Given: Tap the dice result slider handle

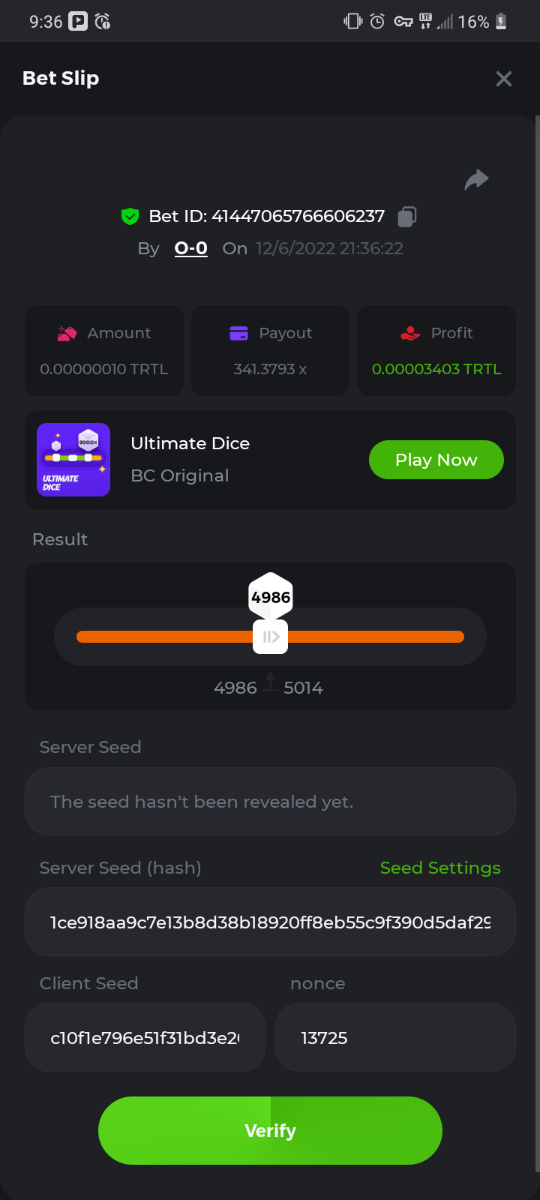Looking at the screenshot, I should [270, 637].
